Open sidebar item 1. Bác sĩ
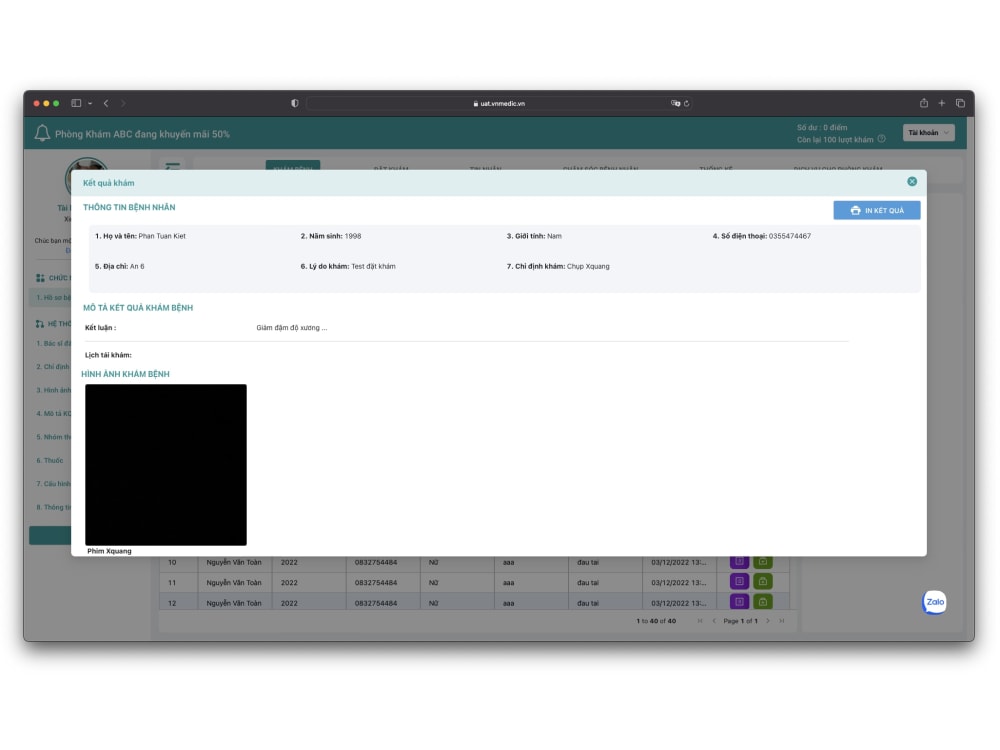The image size is (1000, 750). (53, 343)
